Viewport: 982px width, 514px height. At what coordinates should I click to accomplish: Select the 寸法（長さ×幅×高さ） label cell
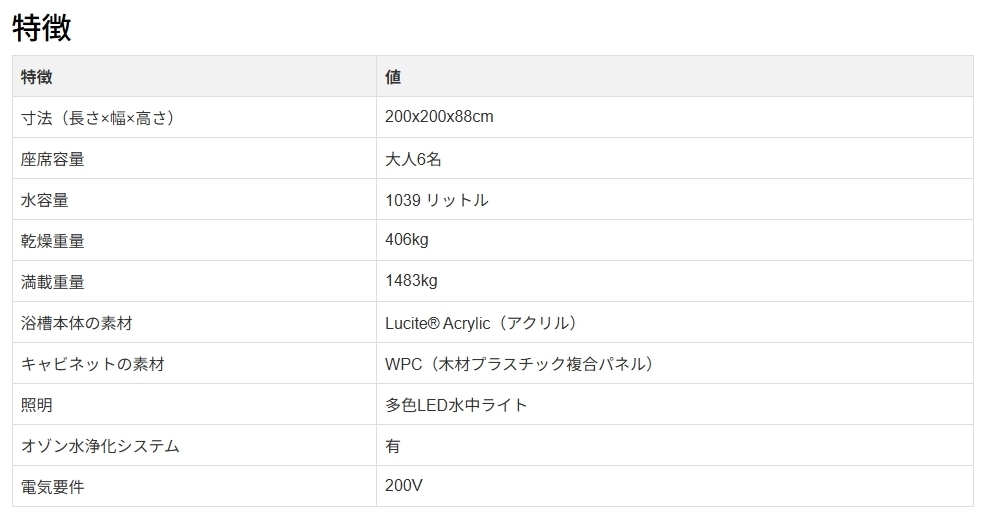pyautogui.click(x=98, y=118)
